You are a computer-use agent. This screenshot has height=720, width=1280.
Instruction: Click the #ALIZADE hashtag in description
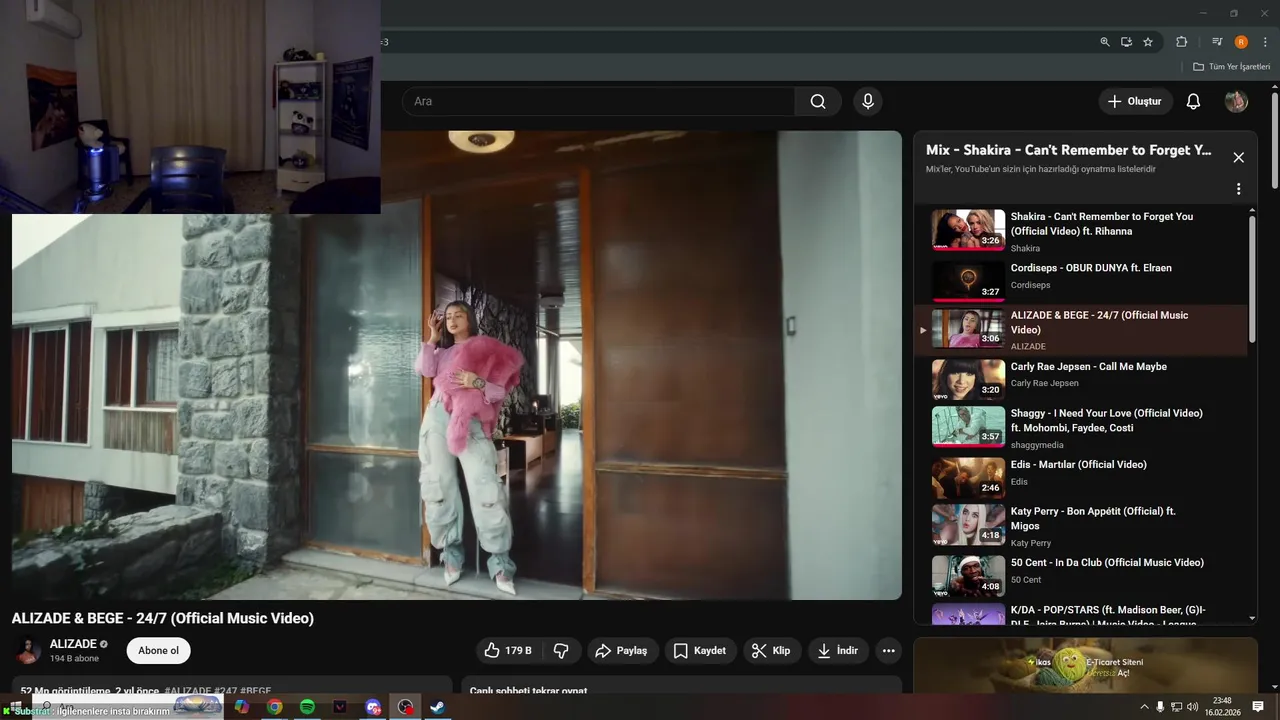click(188, 691)
